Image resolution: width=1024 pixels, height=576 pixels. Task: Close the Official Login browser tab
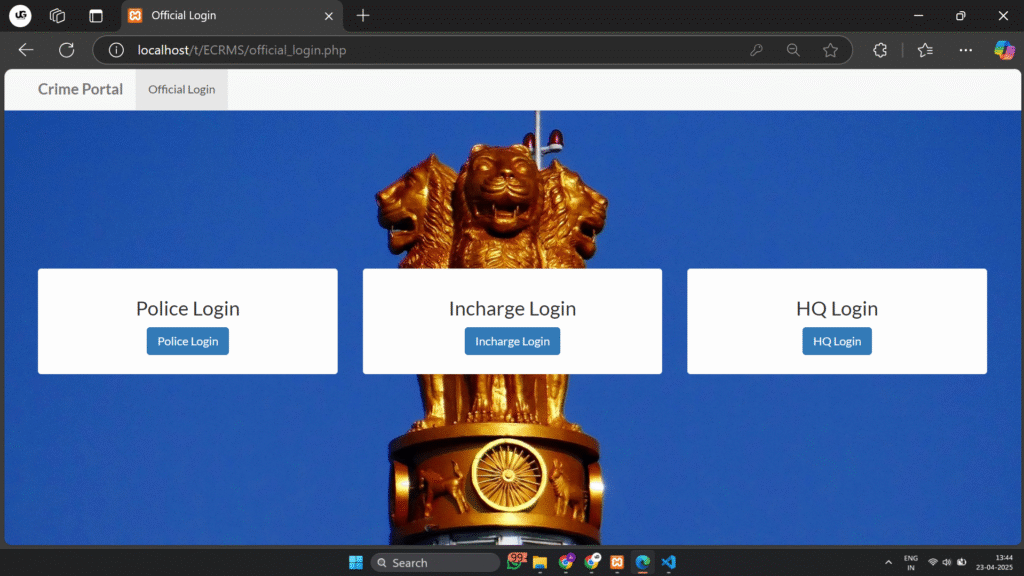pos(328,16)
